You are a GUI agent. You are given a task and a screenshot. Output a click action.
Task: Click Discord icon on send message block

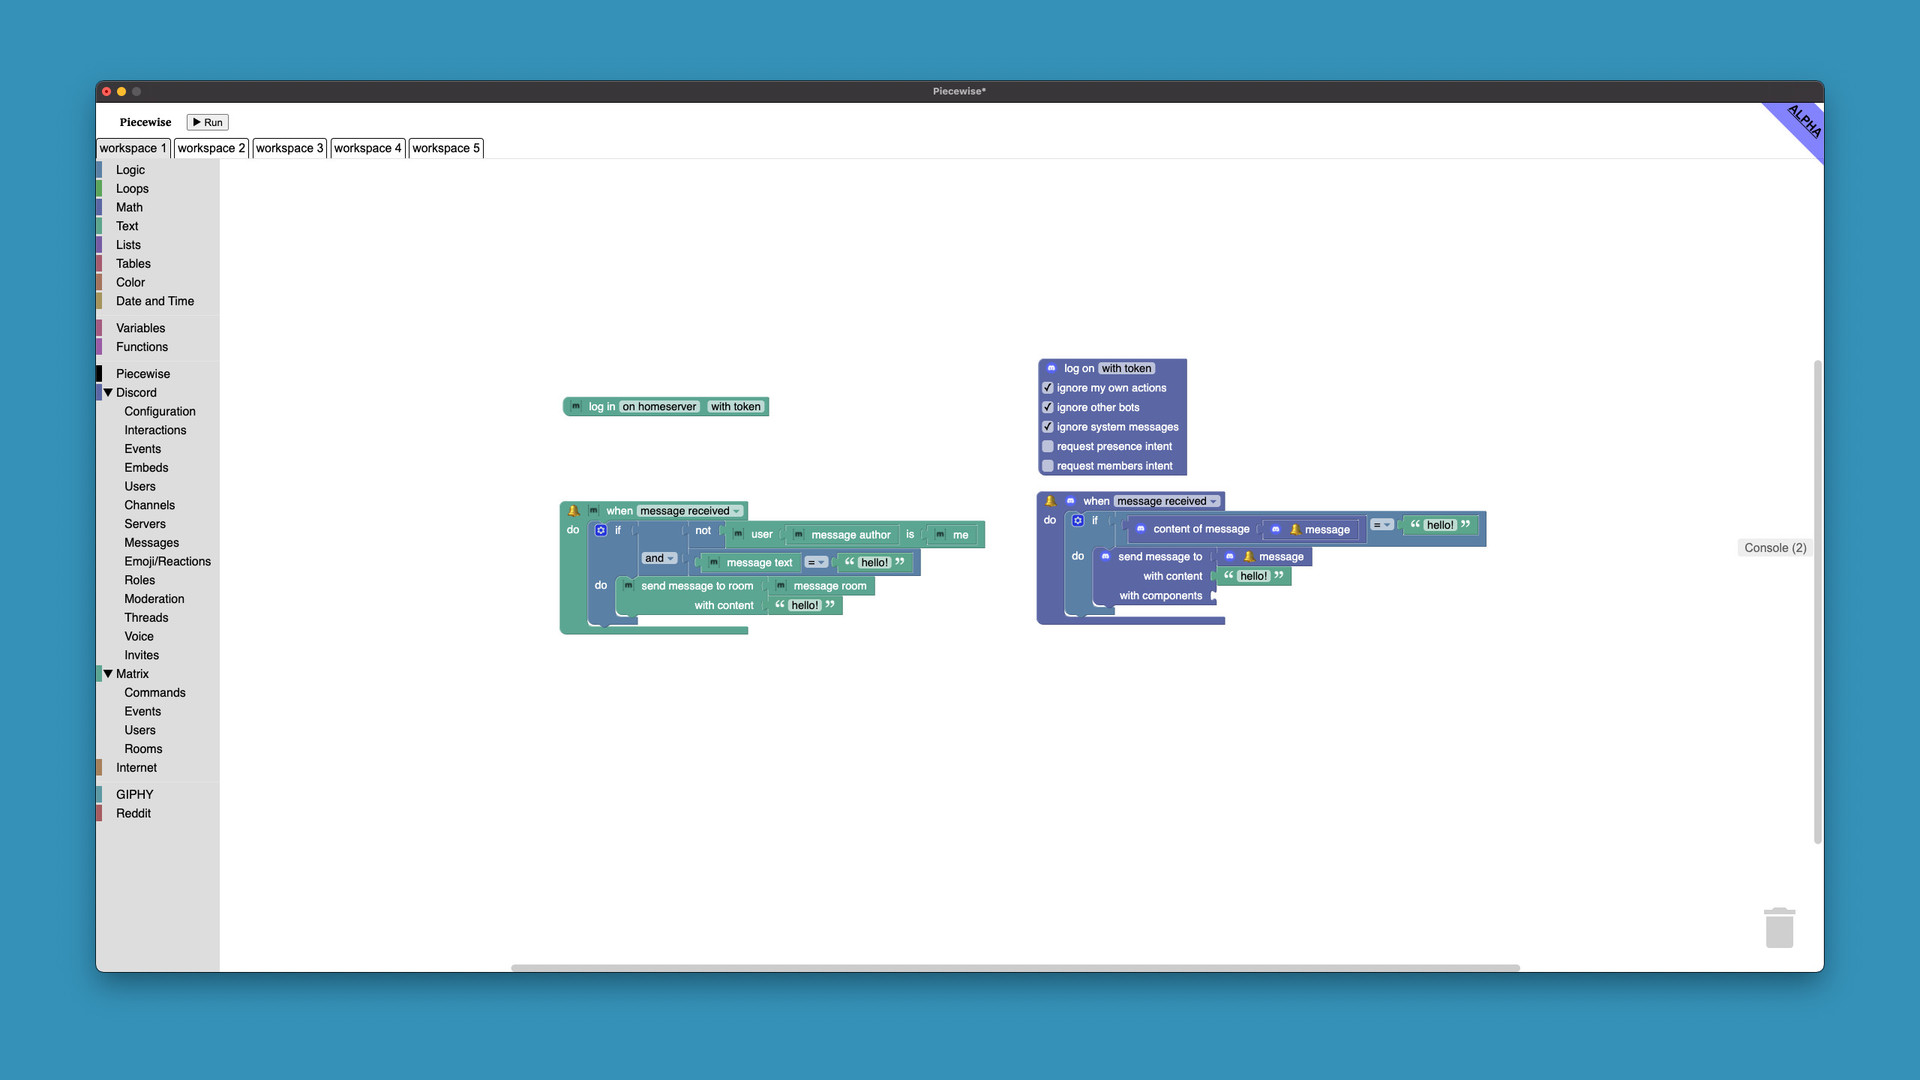(x=1105, y=557)
